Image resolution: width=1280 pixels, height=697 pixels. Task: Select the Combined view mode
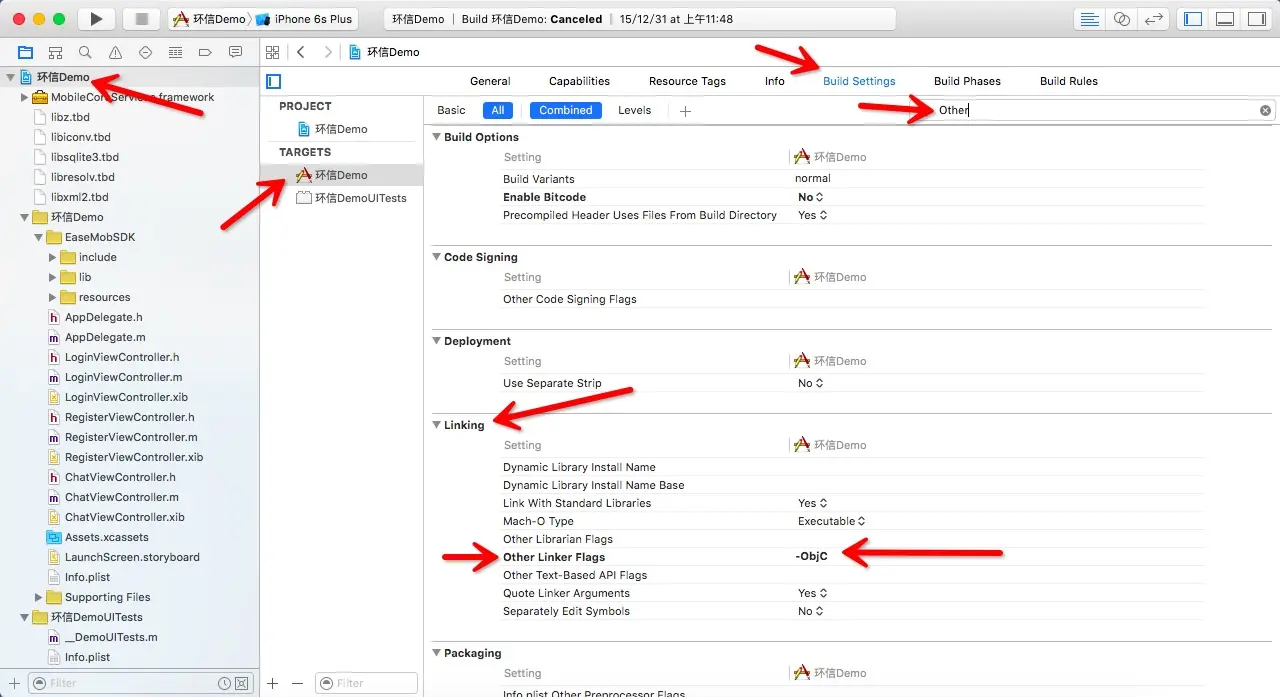[x=566, y=110]
